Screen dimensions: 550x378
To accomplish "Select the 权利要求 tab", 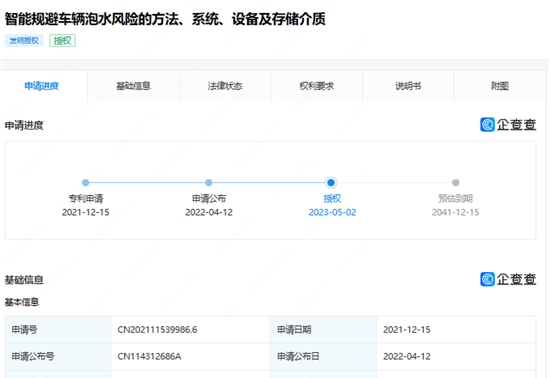I will (316, 86).
